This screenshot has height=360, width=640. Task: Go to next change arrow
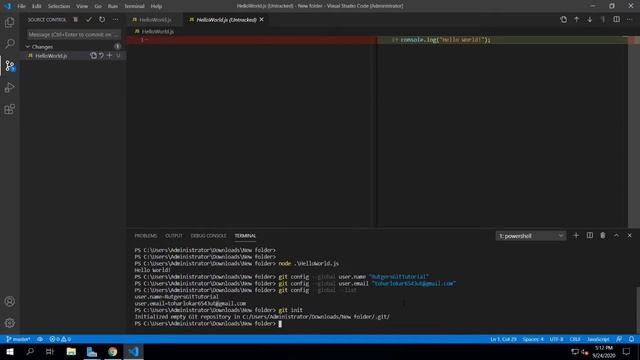(x=590, y=20)
